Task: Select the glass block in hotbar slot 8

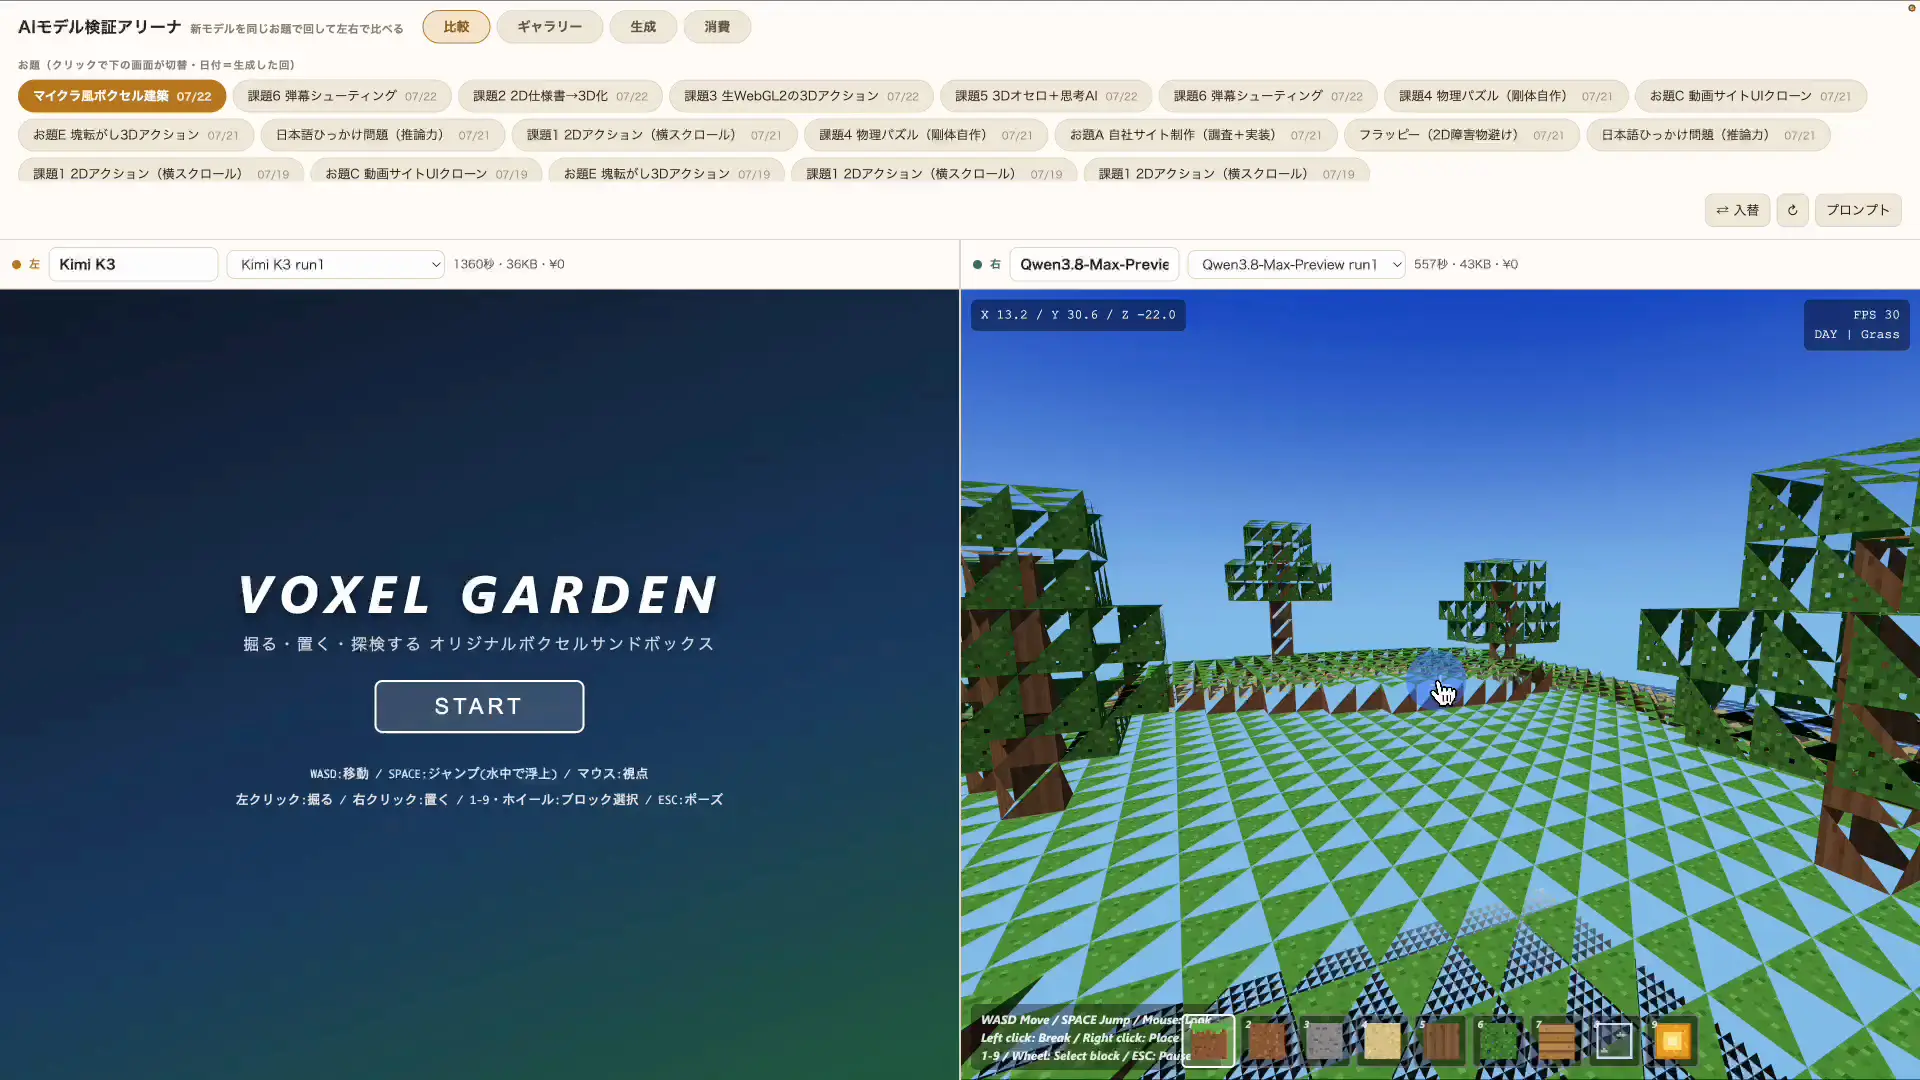Action: [1614, 1042]
